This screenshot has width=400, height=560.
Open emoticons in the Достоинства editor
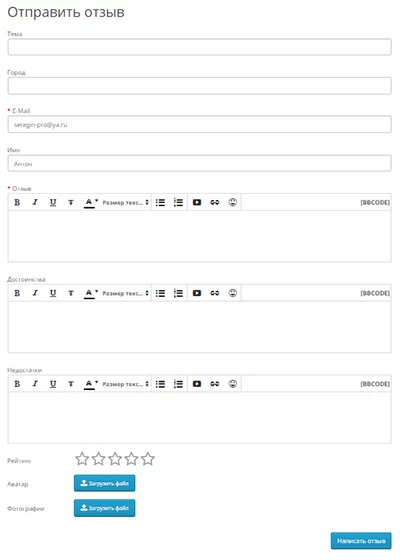tap(232, 293)
